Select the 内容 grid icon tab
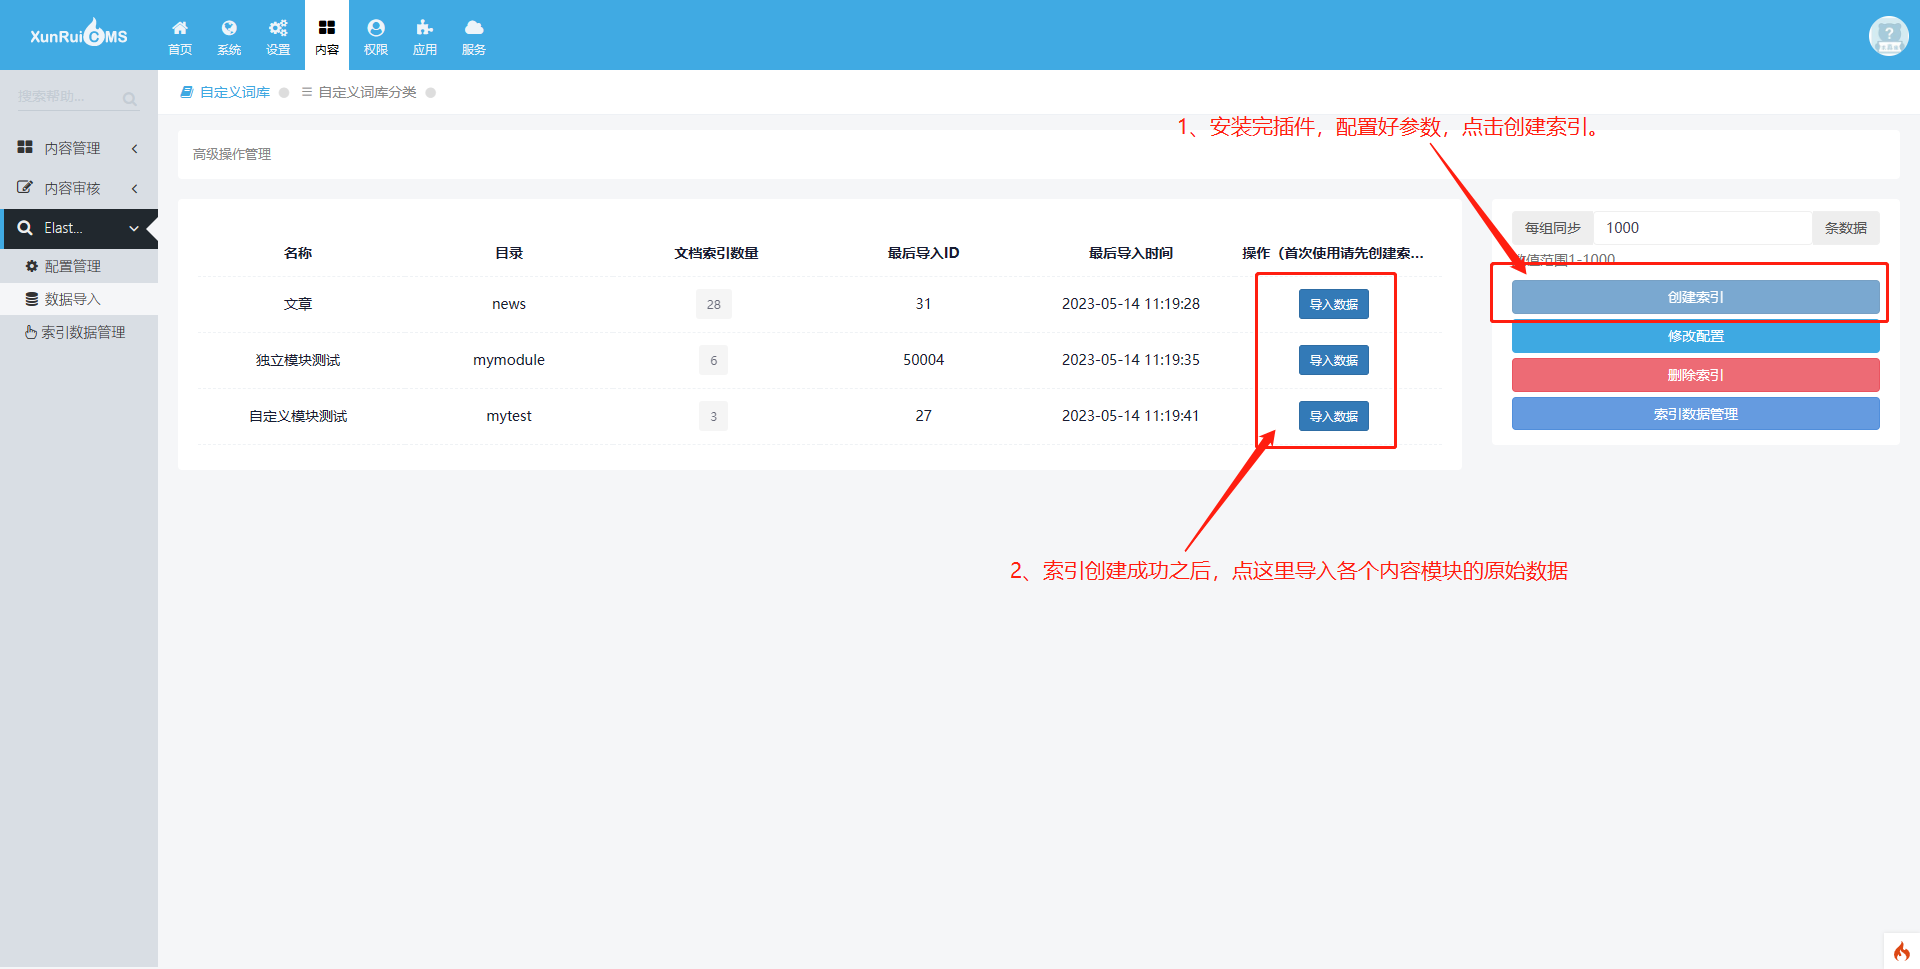1920x969 pixels. [327, 36]
